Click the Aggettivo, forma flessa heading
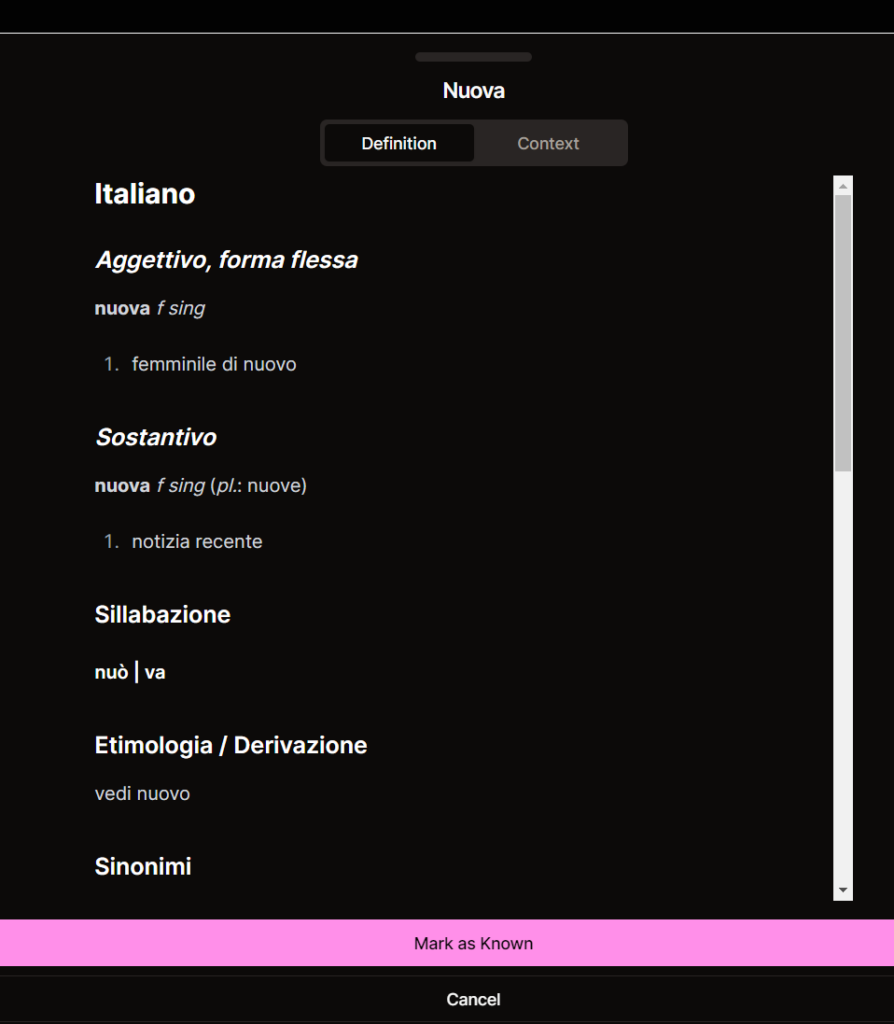This screenshot has height=1024, width=894. 226,260
